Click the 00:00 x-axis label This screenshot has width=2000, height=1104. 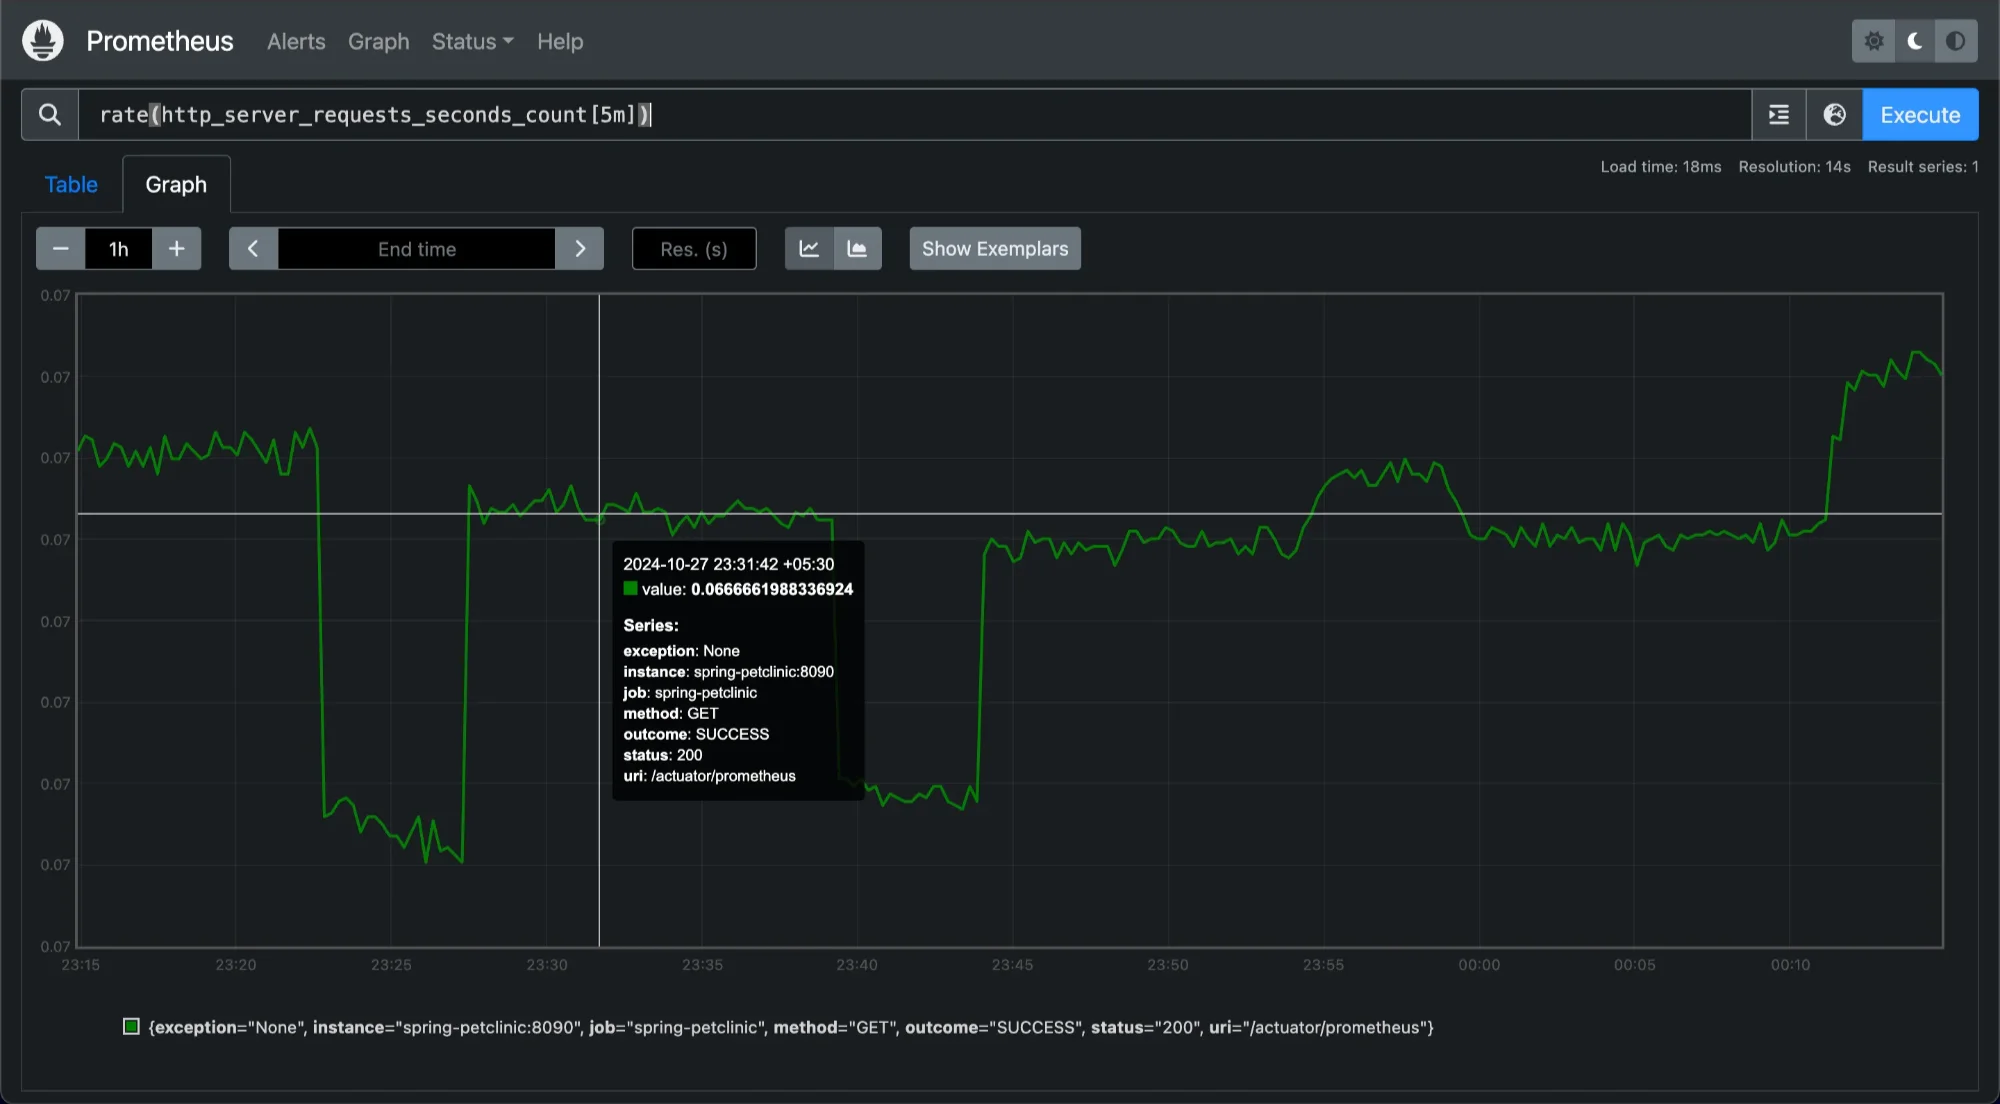(1479, 965)
